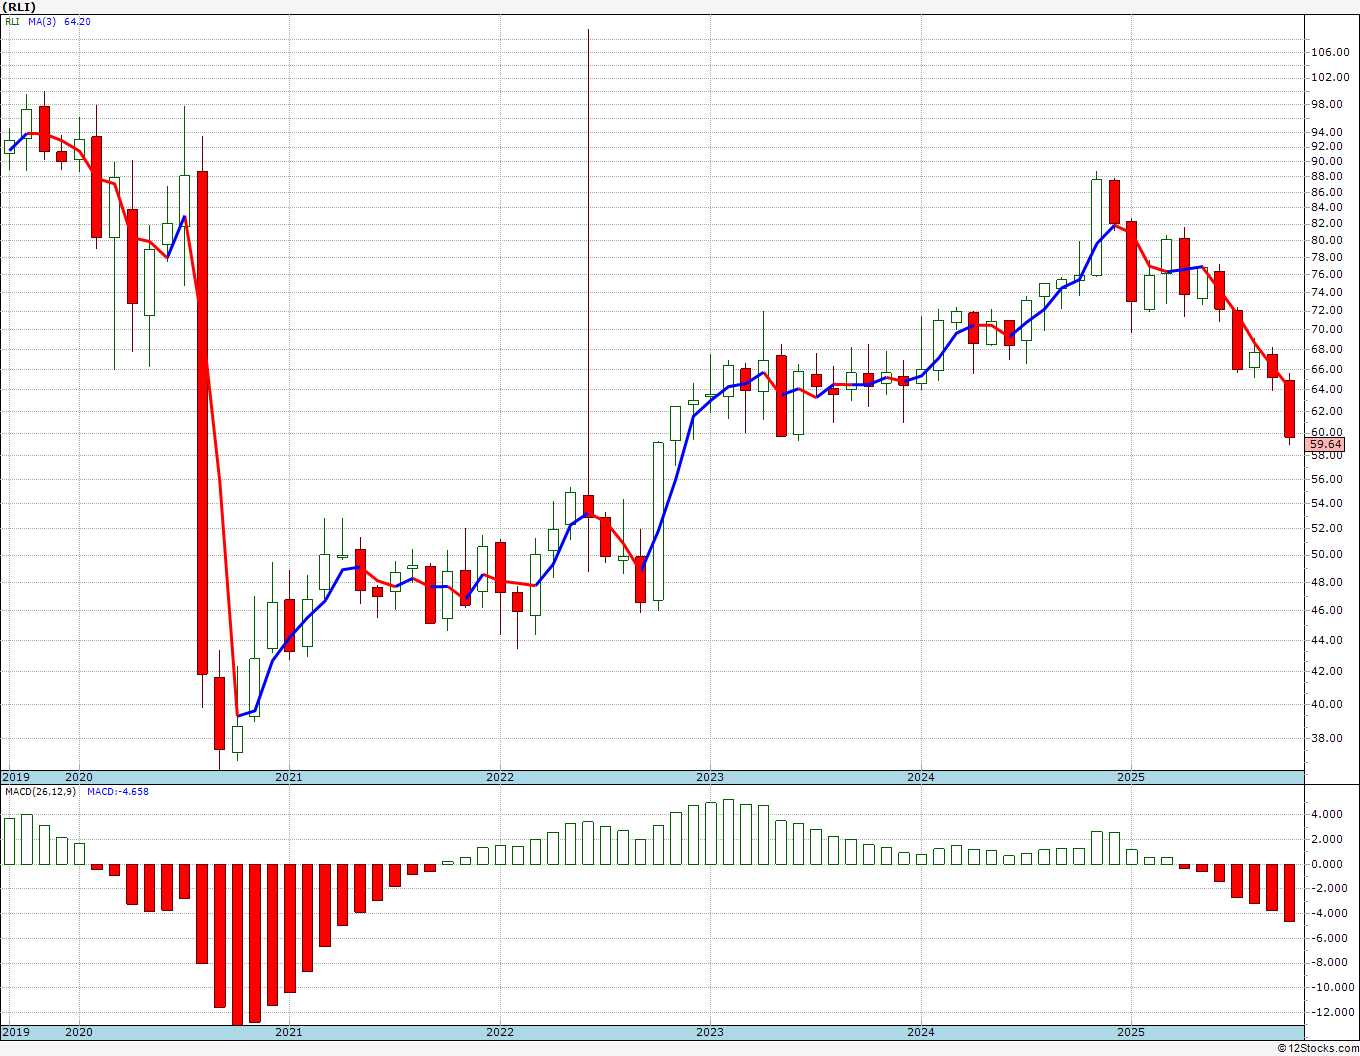This screenshot has height=1056, width=1360.
Task: Click the last red MACD histogram bar
Action: [1290, 892]
